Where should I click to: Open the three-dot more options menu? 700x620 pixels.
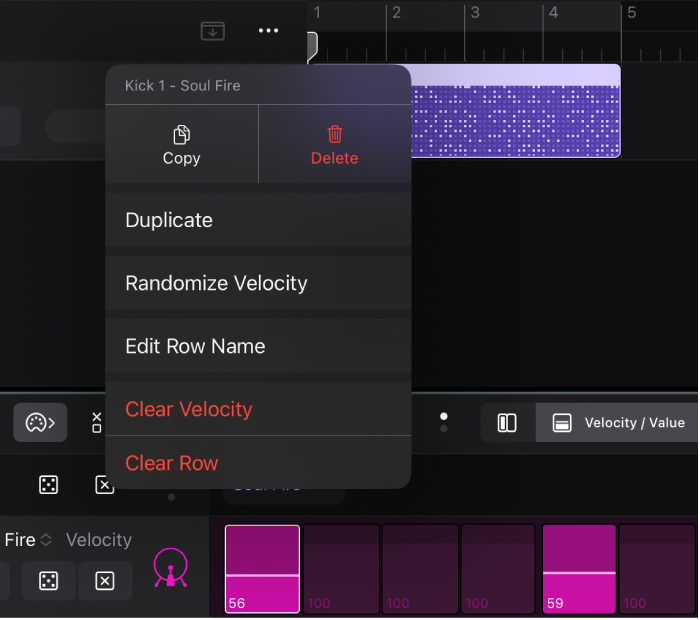(x=269, y=31)
